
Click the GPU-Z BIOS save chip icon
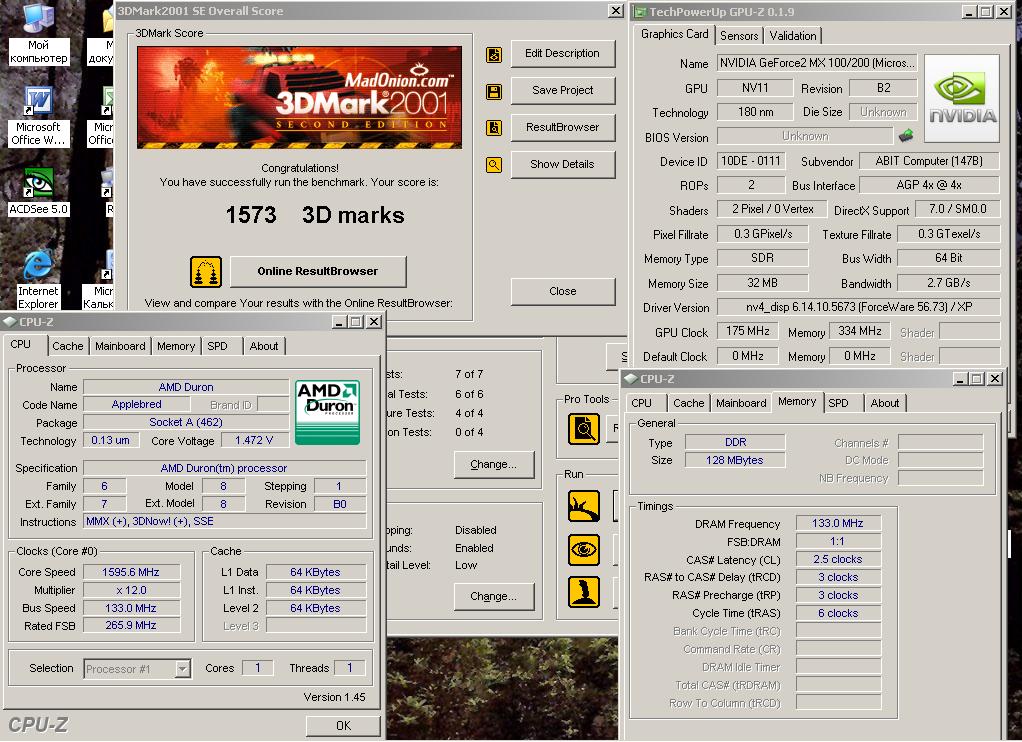905,136
